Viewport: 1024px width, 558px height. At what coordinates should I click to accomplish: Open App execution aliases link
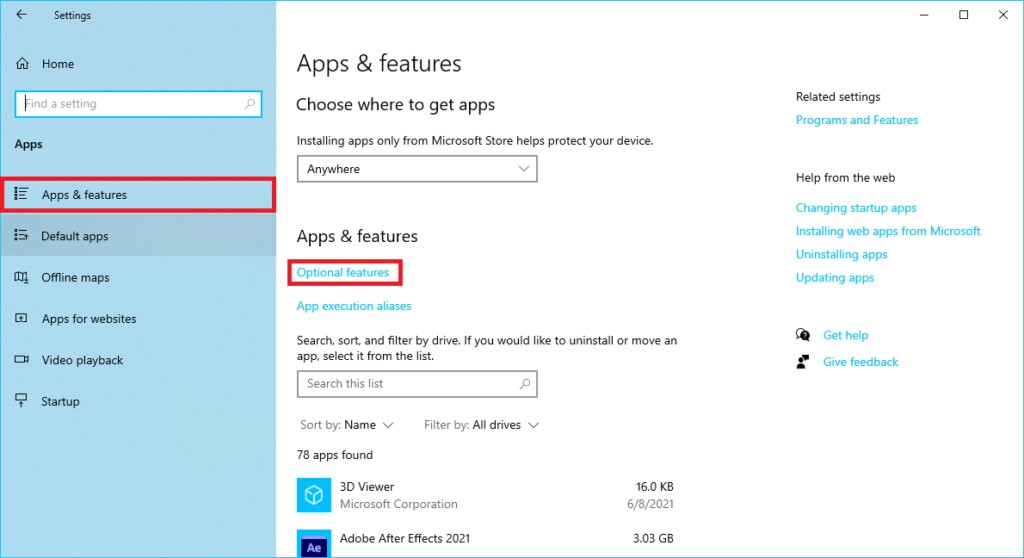pyautogui.click(x=354, y=306)
